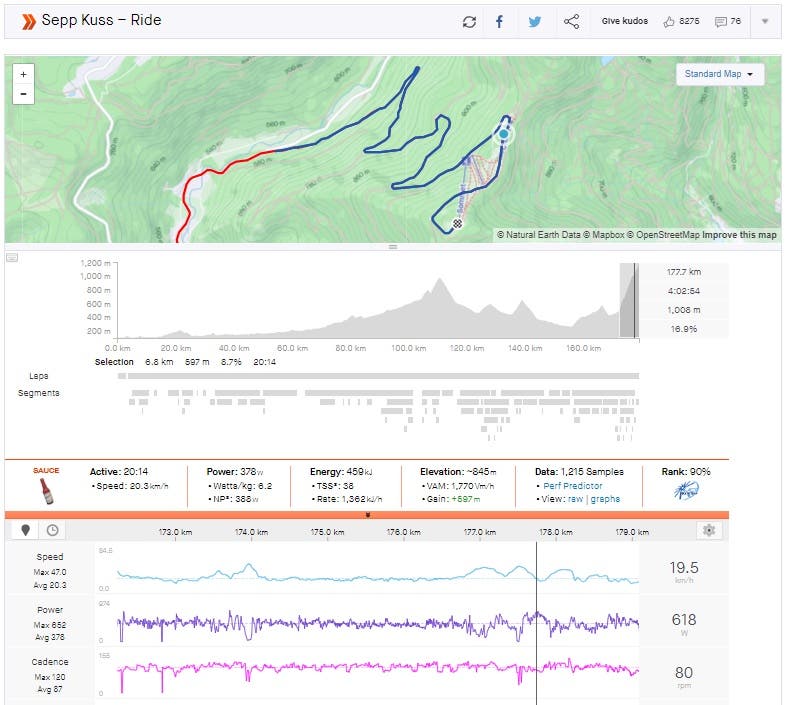The height and width of the screenshot is (705, 789).
Task: Open the Standard Map dropdown
Action: pyautogui.click(x=719, y=75)
